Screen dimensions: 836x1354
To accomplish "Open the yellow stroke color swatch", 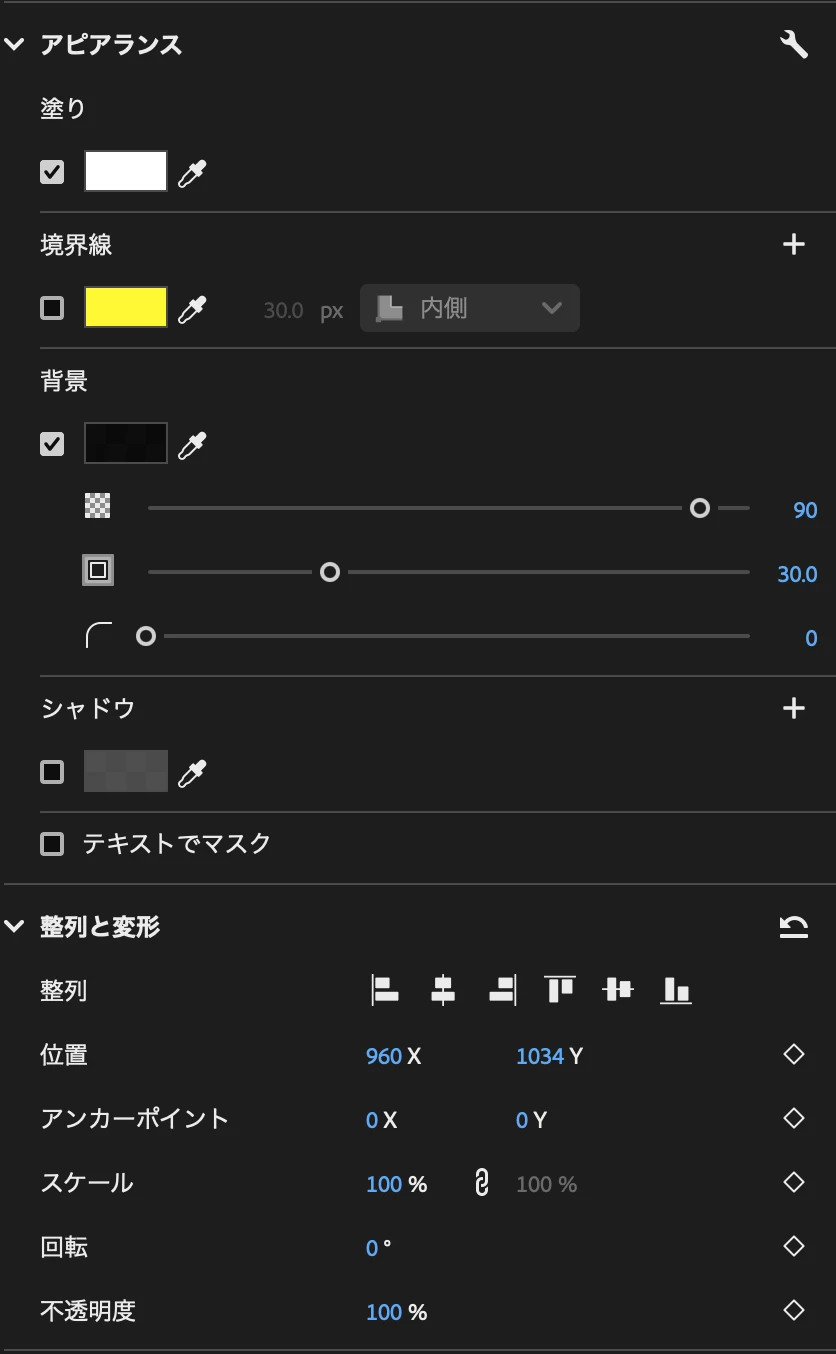I will pos(126,307).
